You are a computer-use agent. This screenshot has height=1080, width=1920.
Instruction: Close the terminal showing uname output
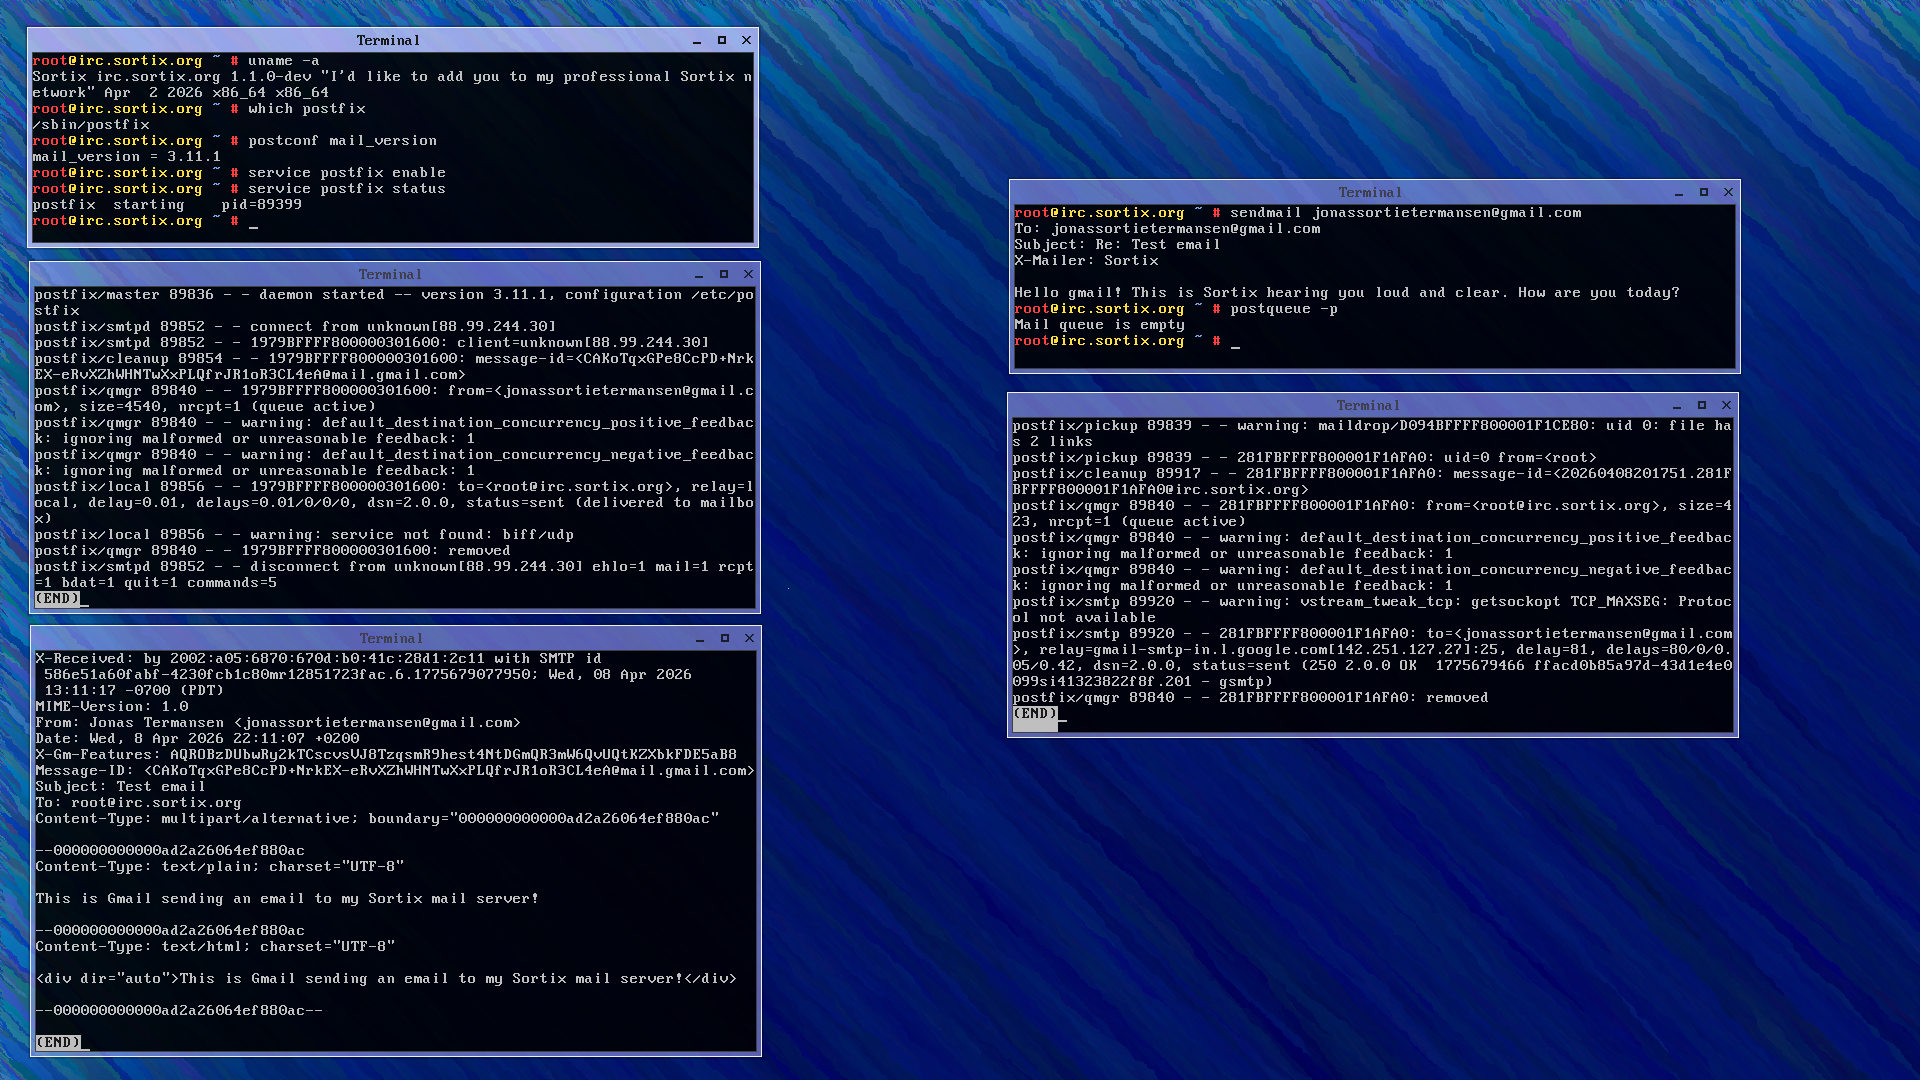pyautogui.click(x=746, y=40)
